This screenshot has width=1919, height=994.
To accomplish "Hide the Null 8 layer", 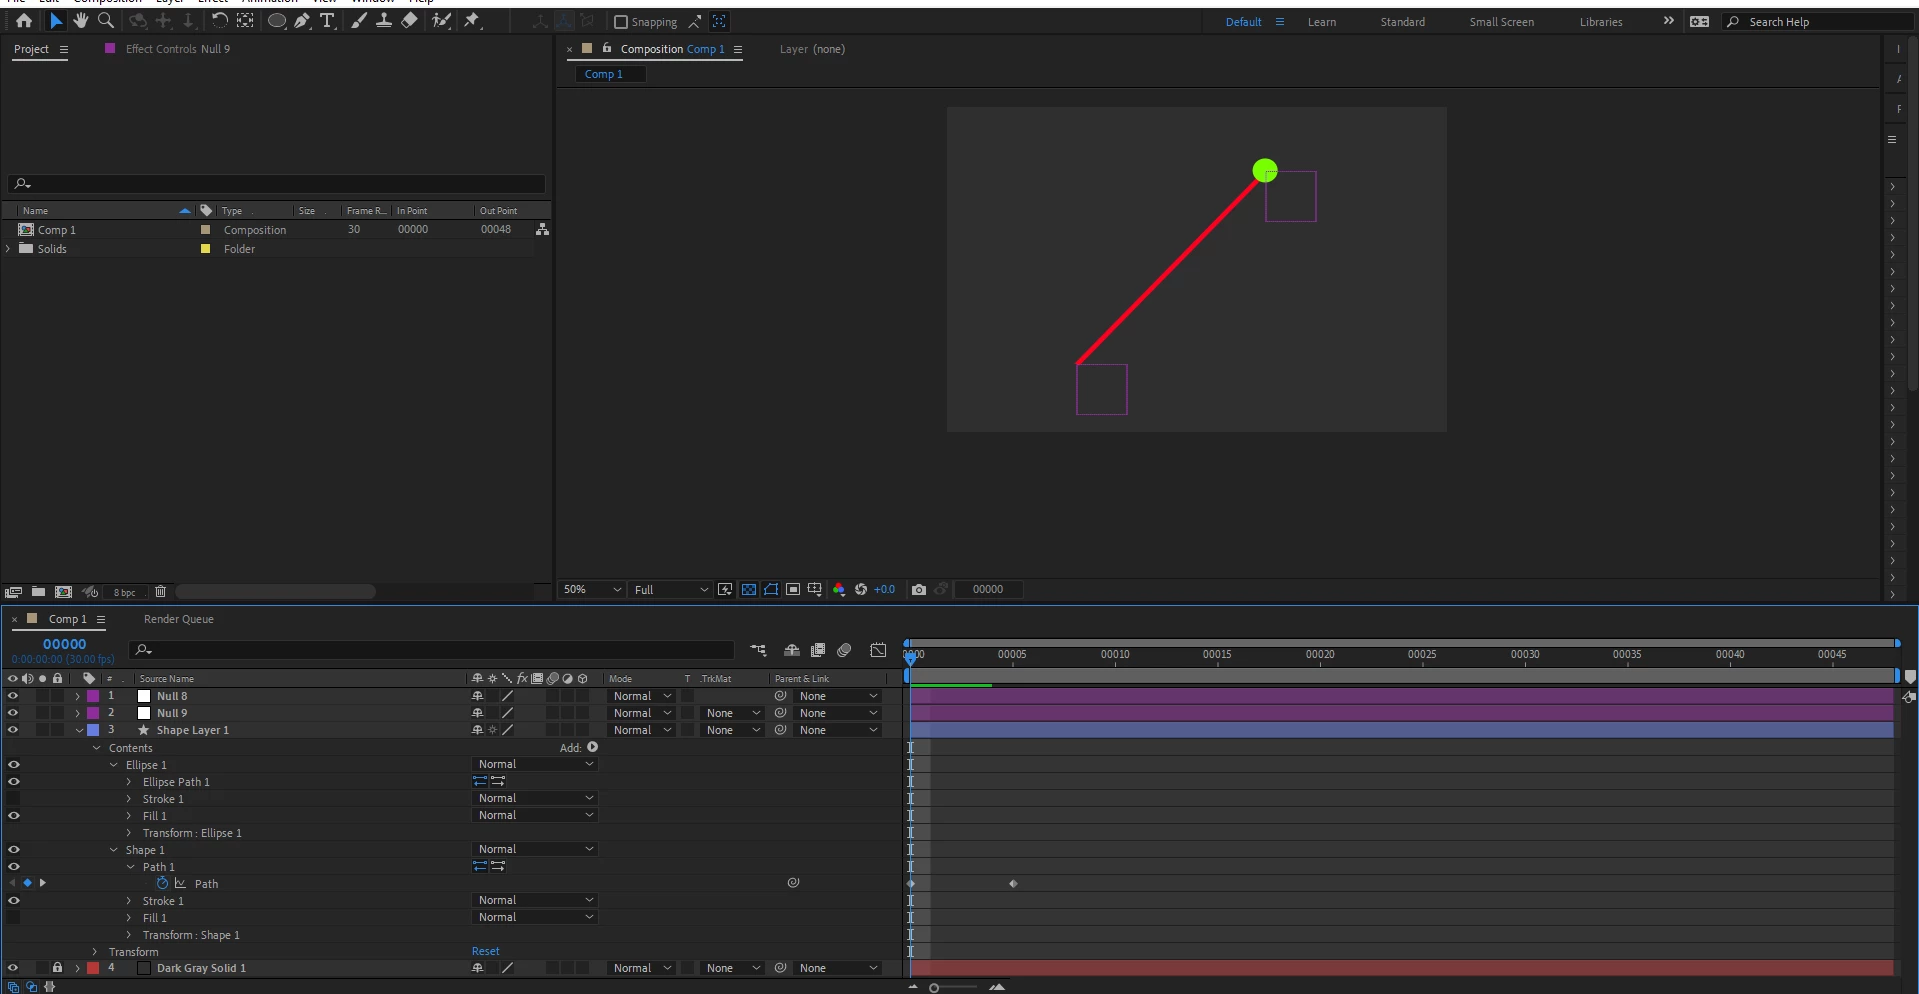I will tap(13, 696).
